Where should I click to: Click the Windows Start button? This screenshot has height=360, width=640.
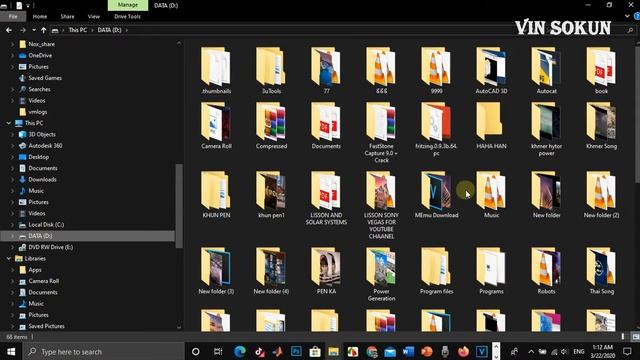click(x=11, y=351)
